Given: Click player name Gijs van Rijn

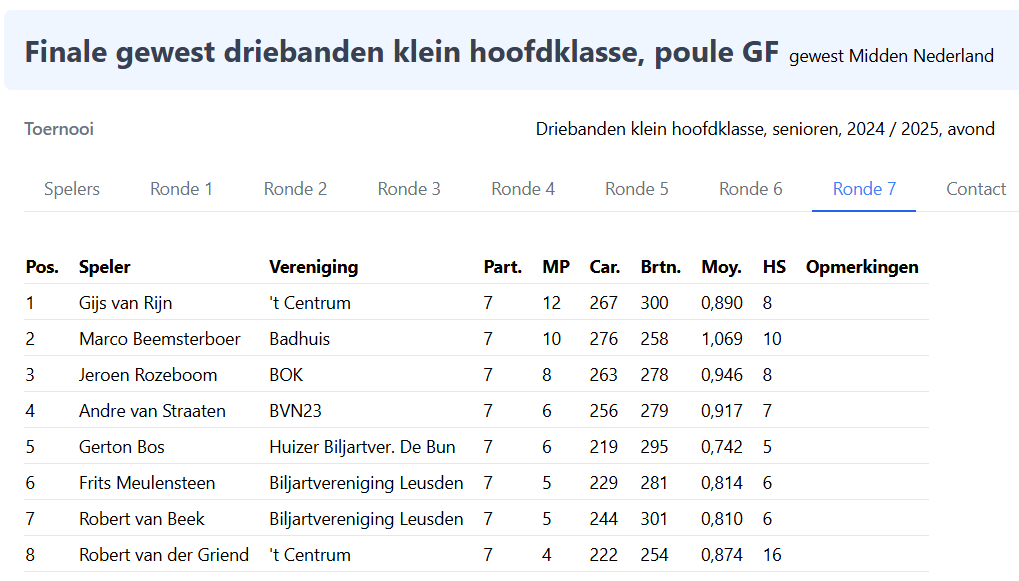Looking at the screenshot, I should (x=125, y=303).
